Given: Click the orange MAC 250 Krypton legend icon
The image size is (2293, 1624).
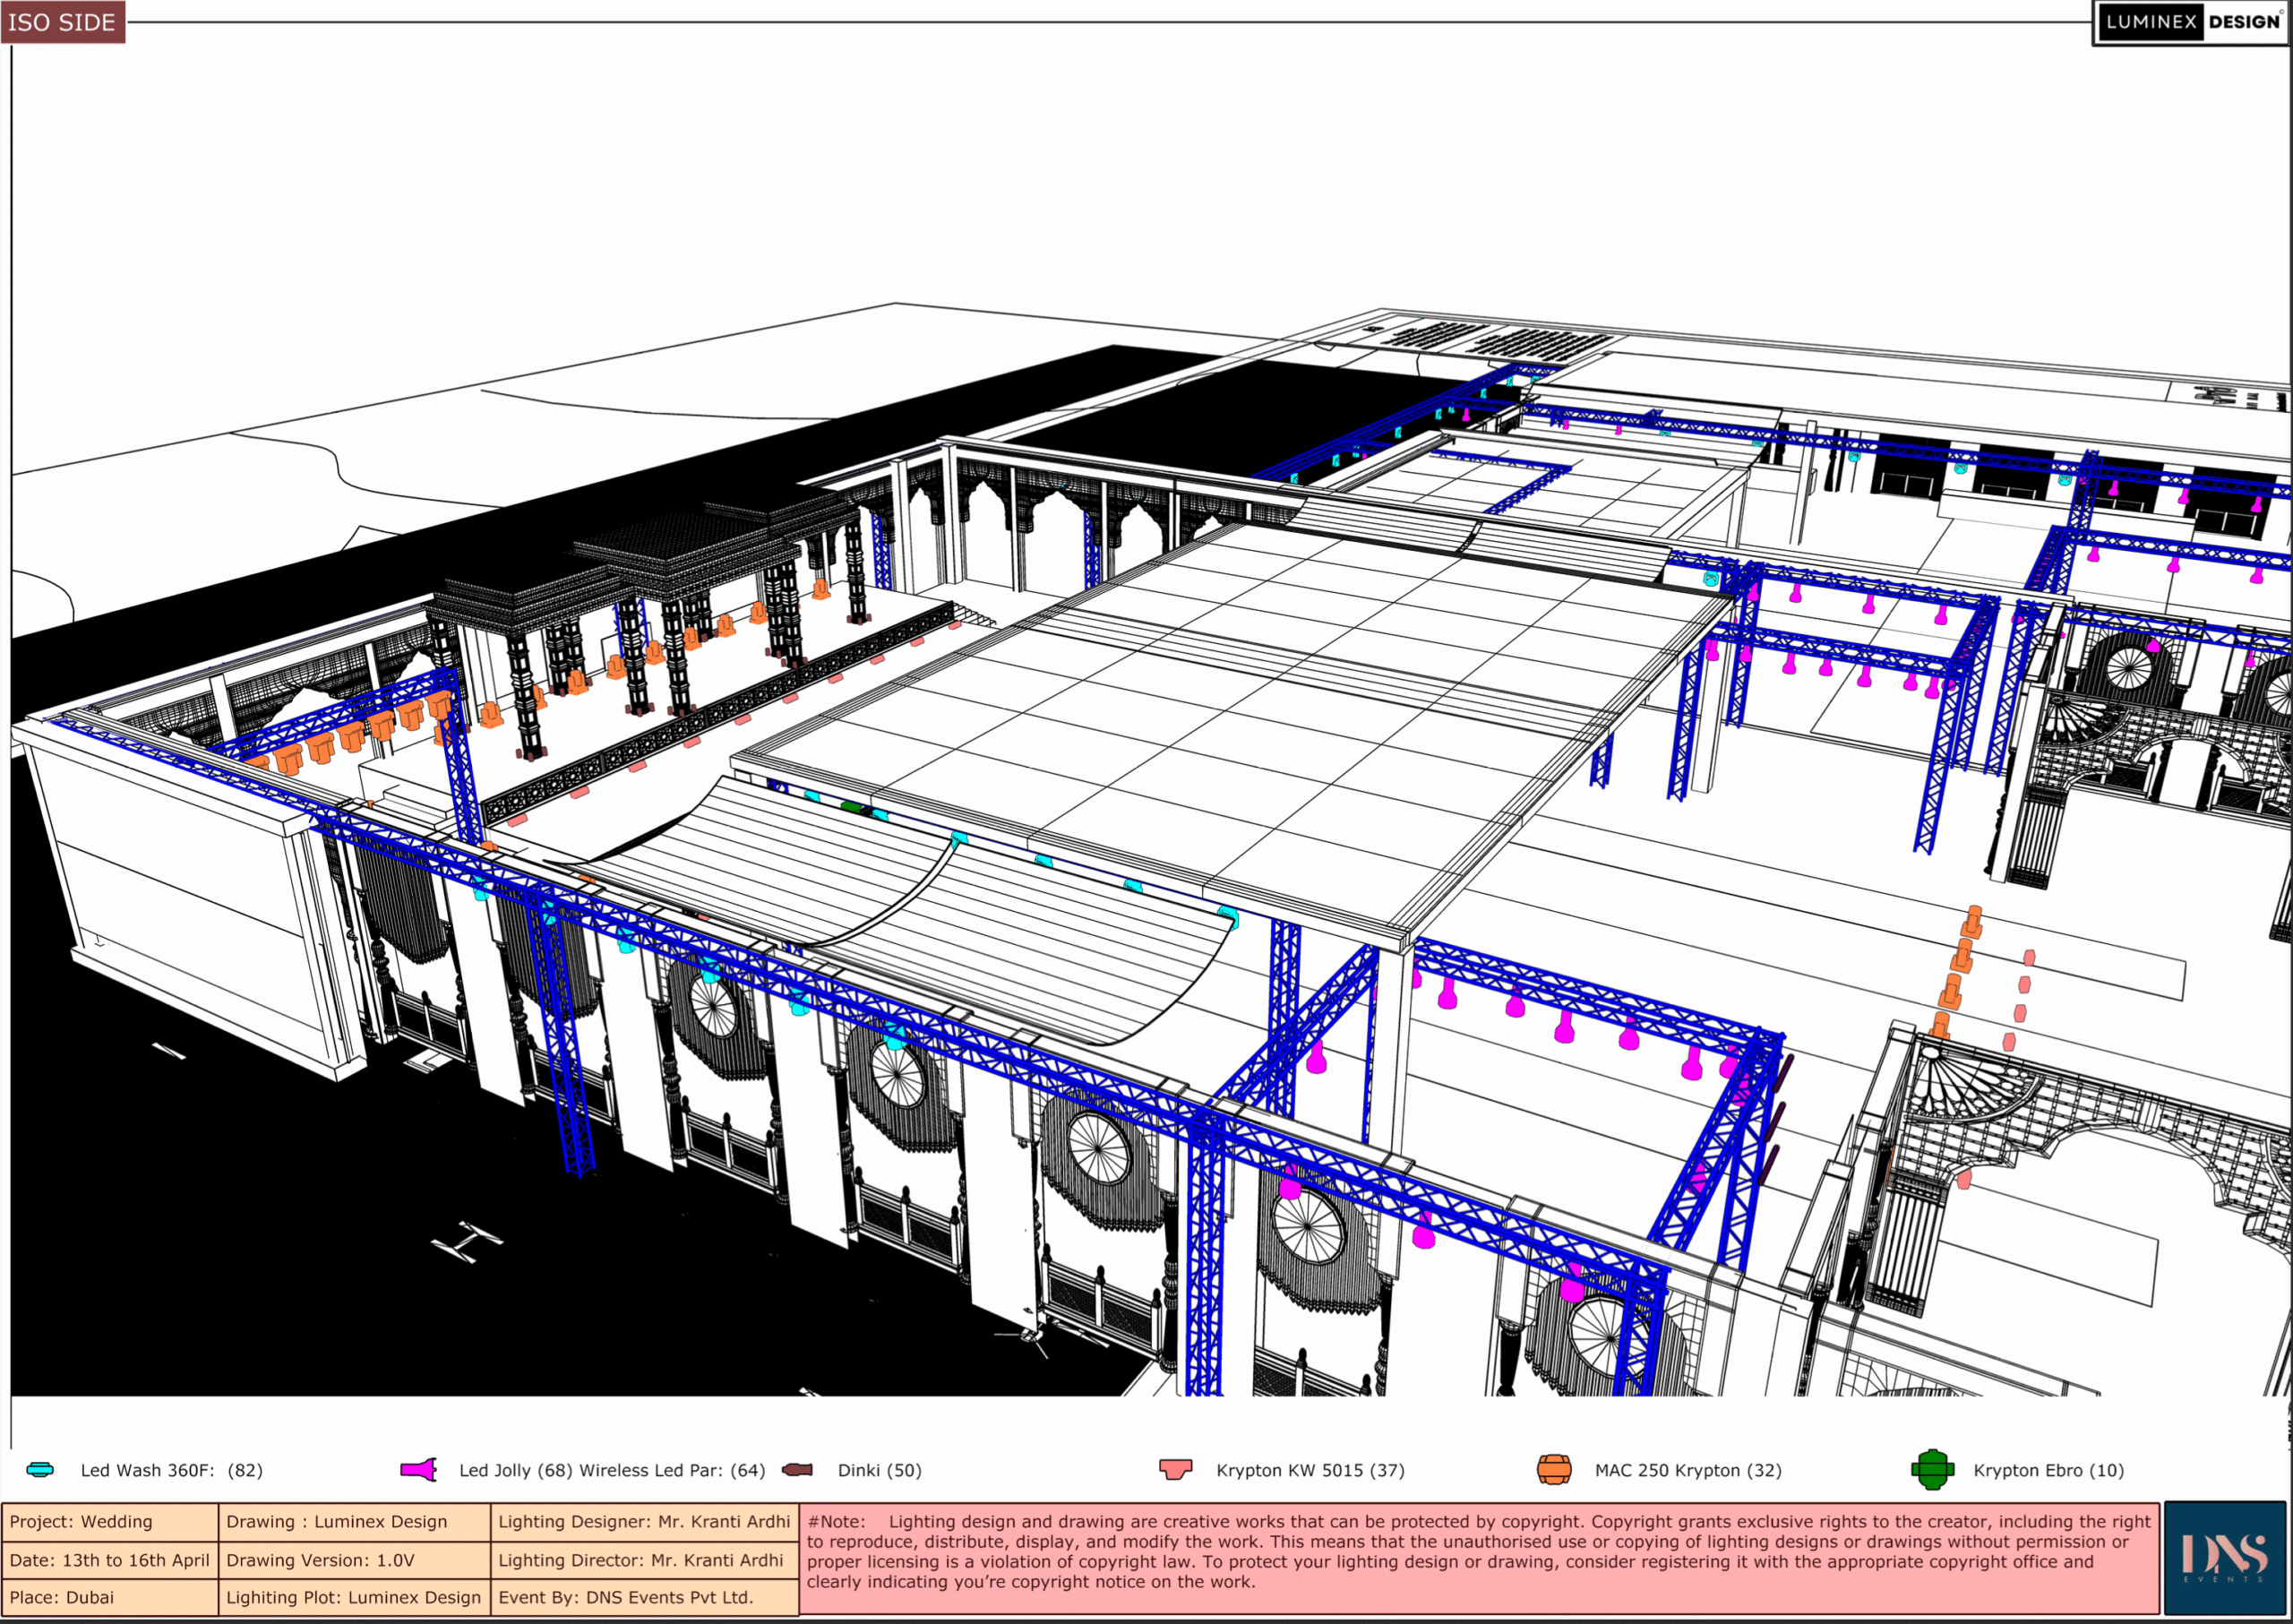Looking at the screenshot, I should [1554, 1469].
